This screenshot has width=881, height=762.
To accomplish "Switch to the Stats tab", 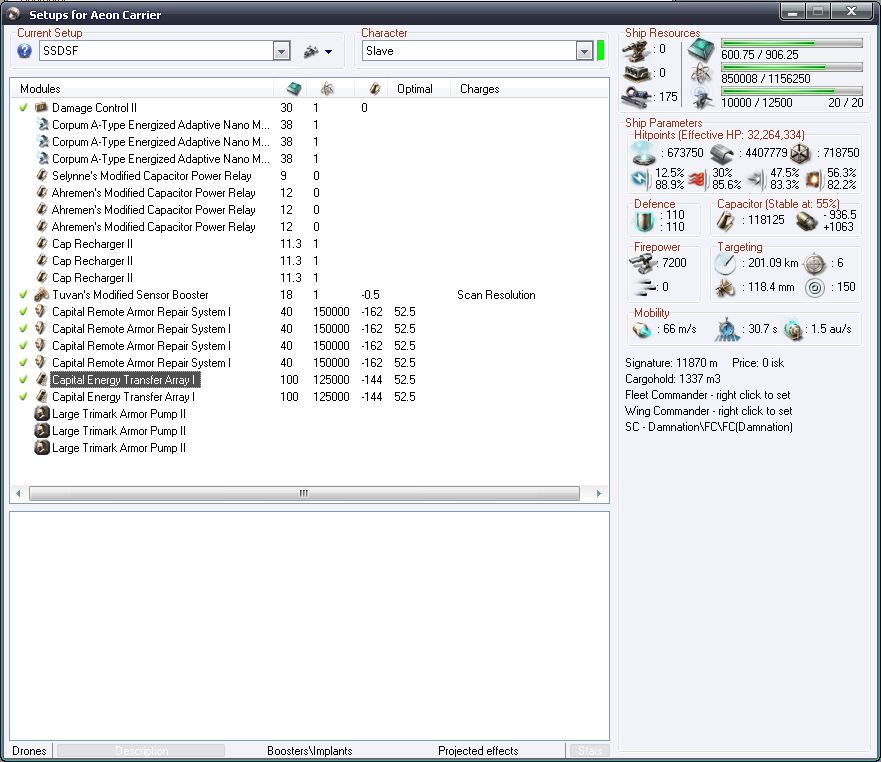I will [x=589, y=751].
